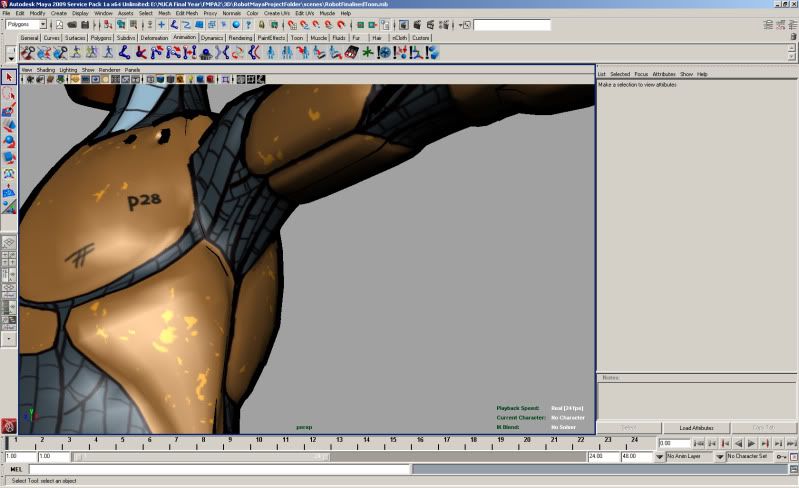Choose the Paint Selection tool
The height and width of the screenshot is (488, 799).
point(9,110)
